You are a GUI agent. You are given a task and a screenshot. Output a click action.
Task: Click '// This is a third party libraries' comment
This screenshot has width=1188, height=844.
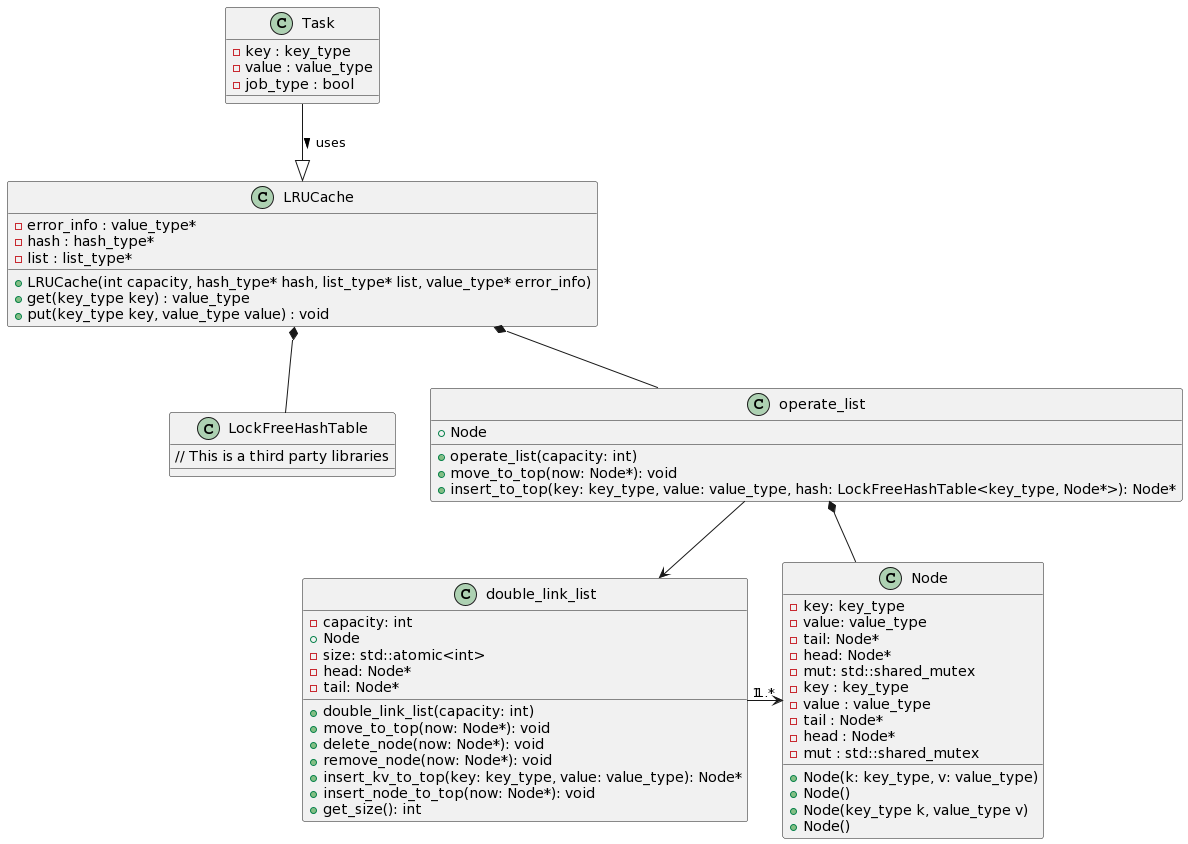point(282,456)
